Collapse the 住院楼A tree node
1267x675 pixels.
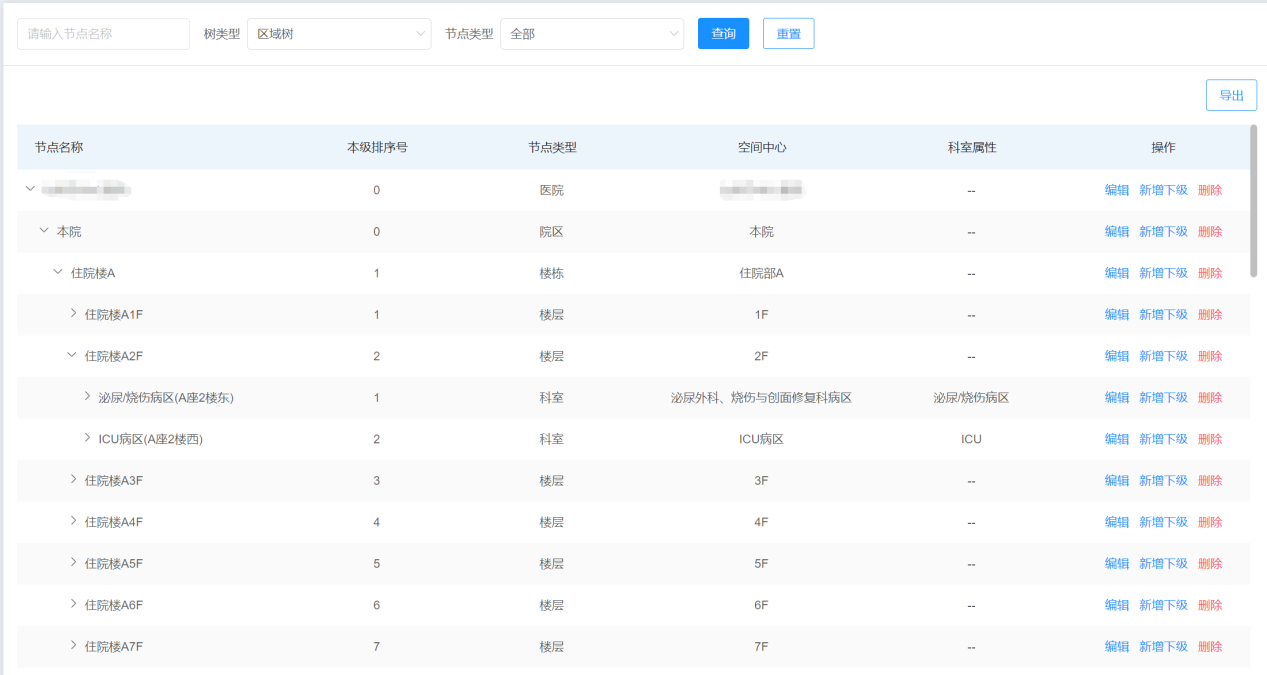(56, 272)
